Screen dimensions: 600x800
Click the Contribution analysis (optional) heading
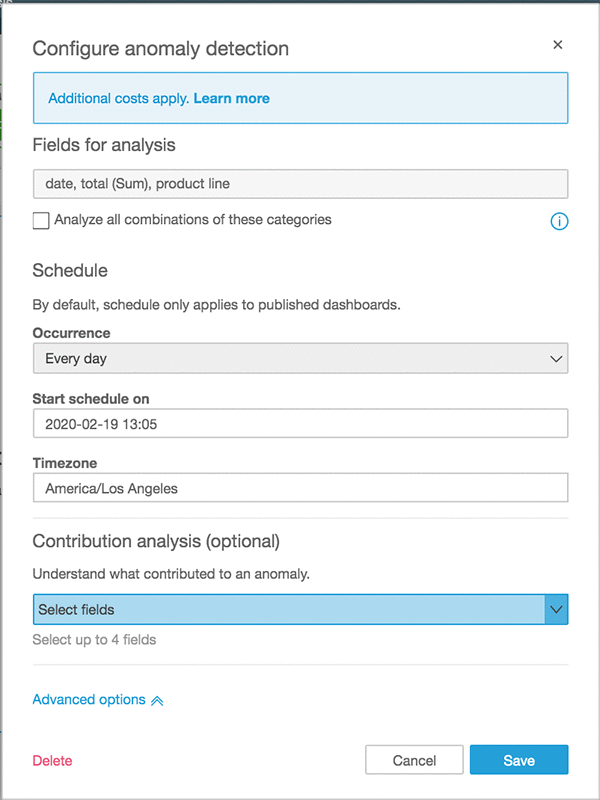click(156, 541)
